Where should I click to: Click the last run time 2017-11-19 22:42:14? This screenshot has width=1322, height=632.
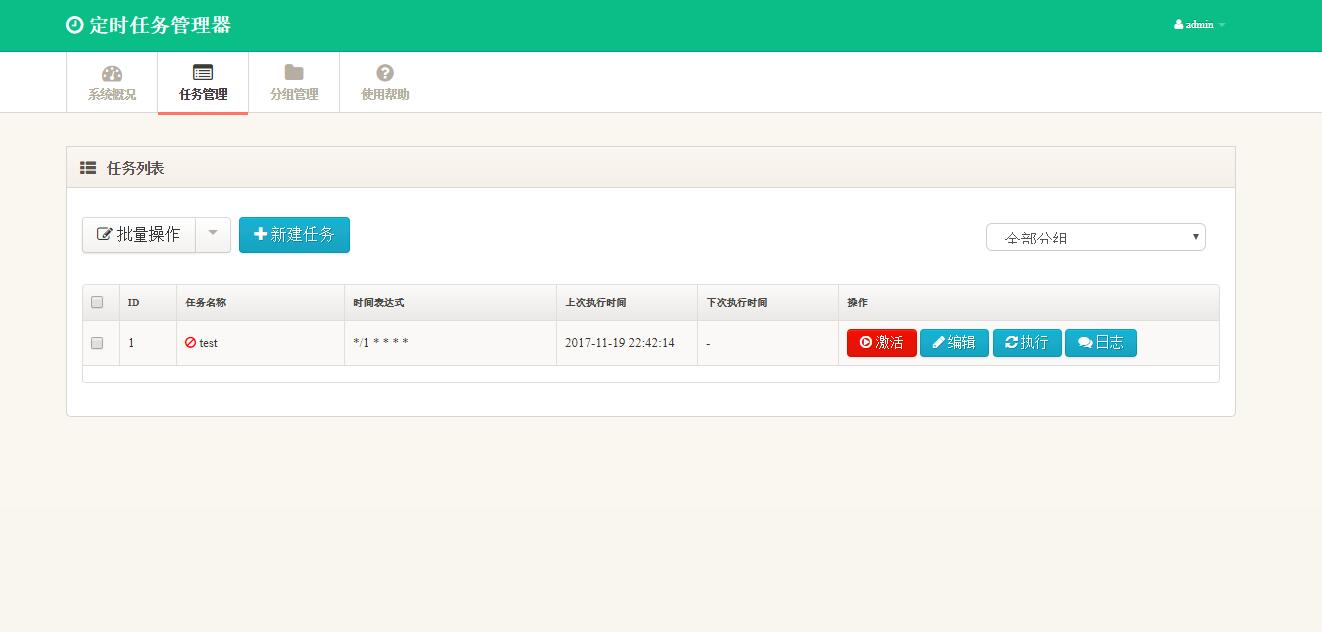click(620, 343)
